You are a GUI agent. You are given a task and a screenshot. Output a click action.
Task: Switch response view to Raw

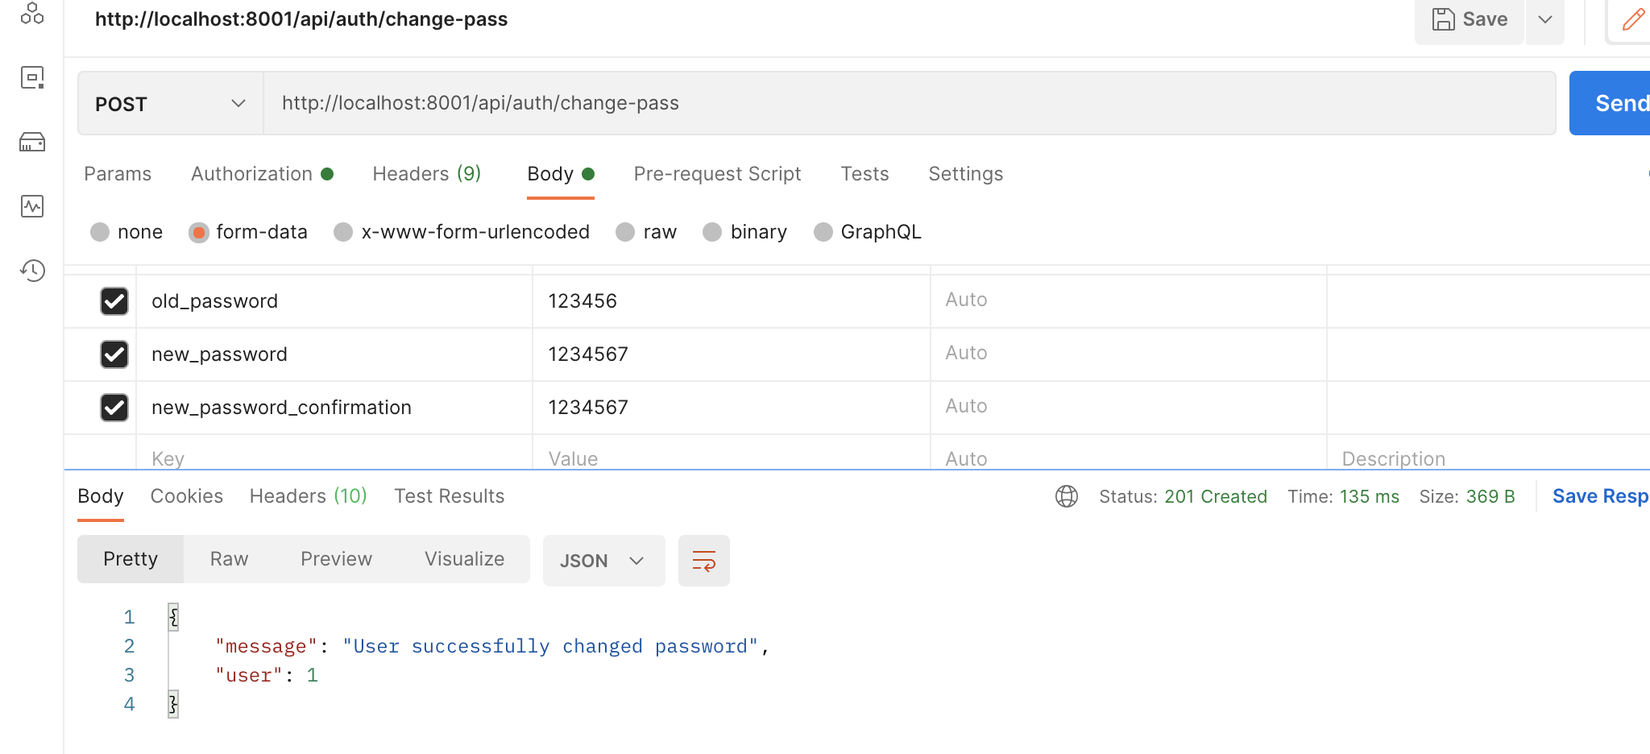point(229,559)
